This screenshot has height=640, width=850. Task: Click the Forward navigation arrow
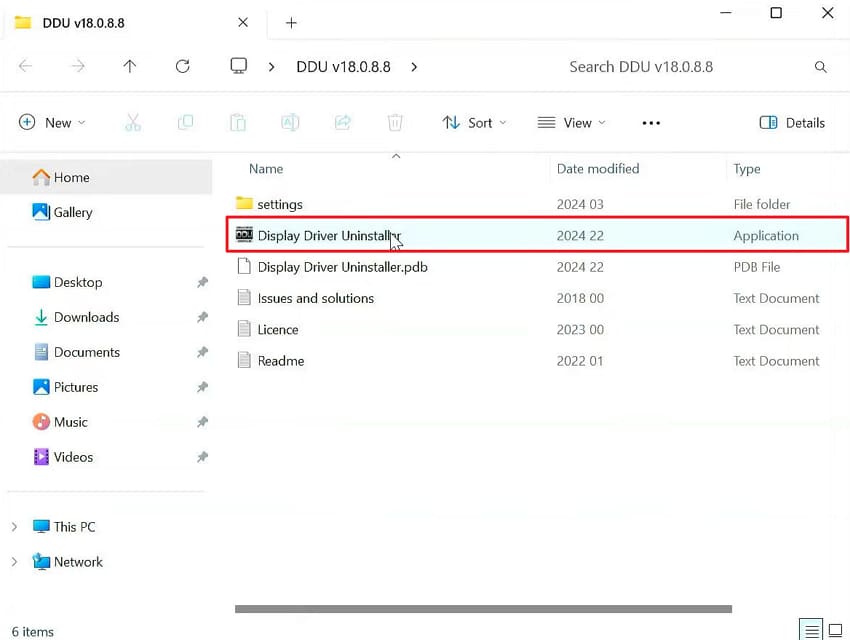point(78,66)
